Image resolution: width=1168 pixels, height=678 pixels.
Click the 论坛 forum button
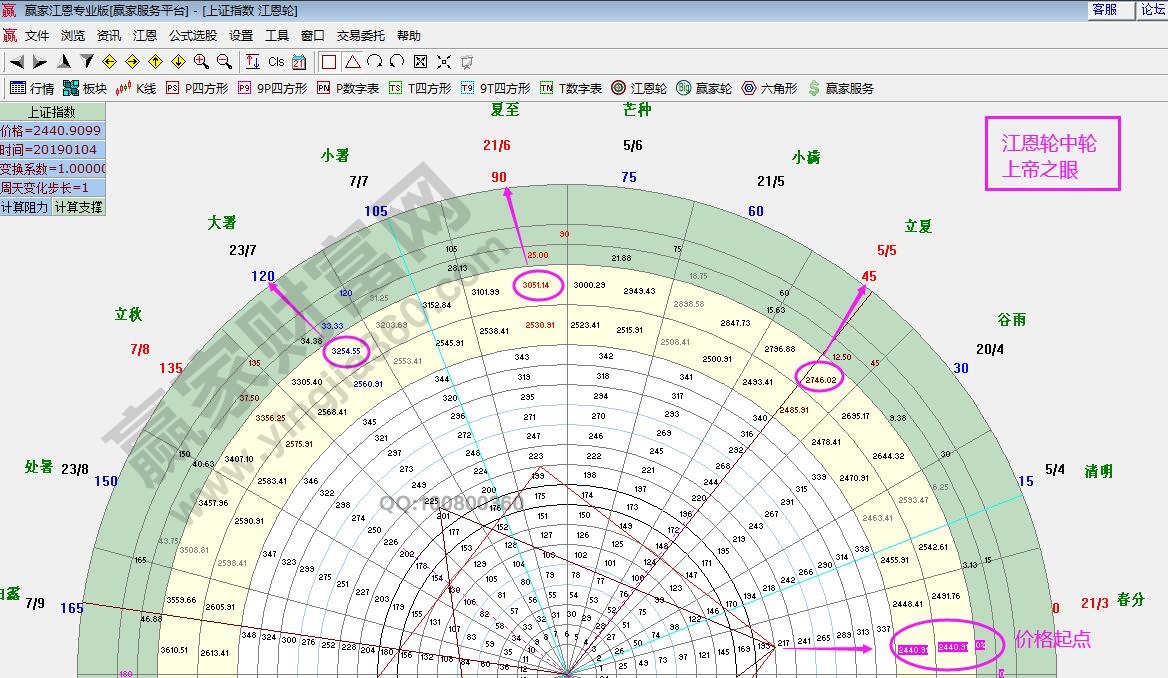tap(1153, 9)
